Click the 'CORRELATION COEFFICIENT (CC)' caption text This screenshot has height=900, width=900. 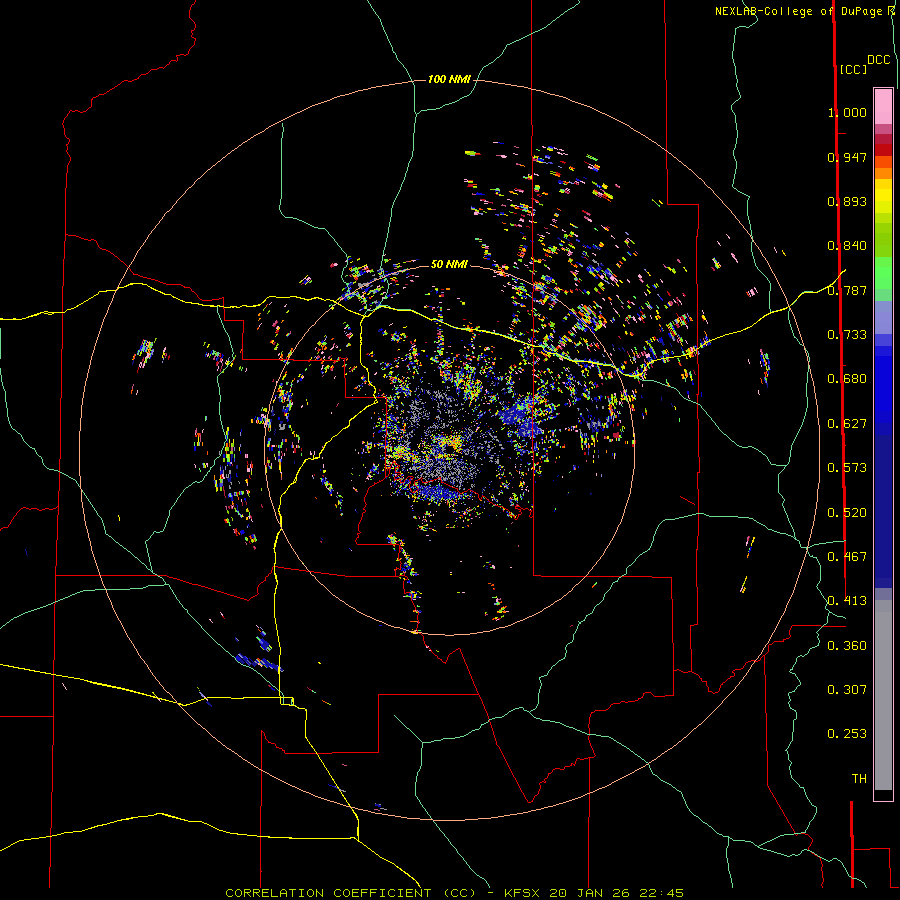click(351, 893)
